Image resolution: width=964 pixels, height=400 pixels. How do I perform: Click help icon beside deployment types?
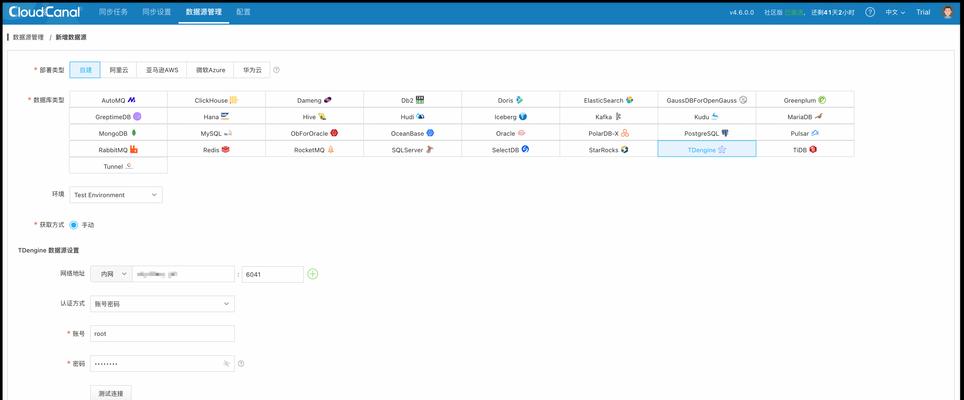(x=276, y=70)
